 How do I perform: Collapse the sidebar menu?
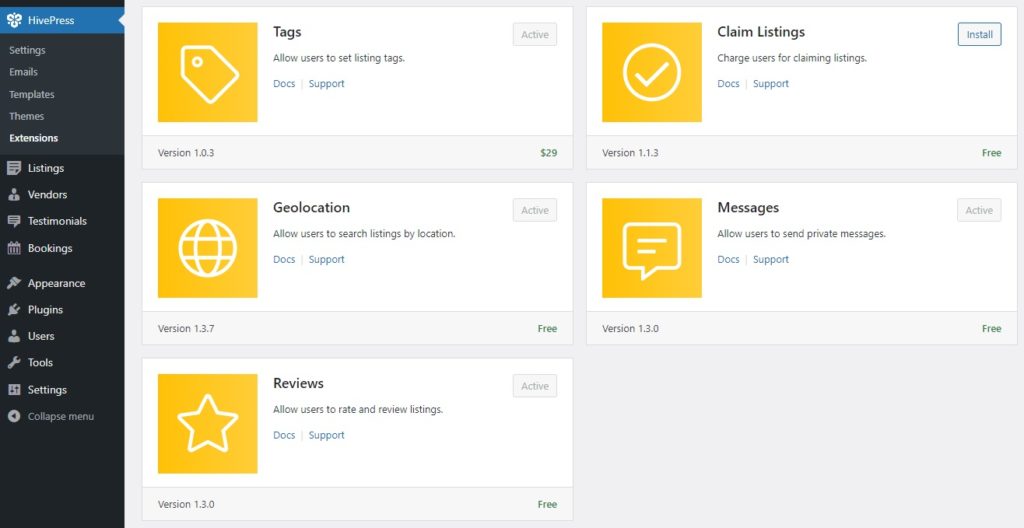click(60, 416)
